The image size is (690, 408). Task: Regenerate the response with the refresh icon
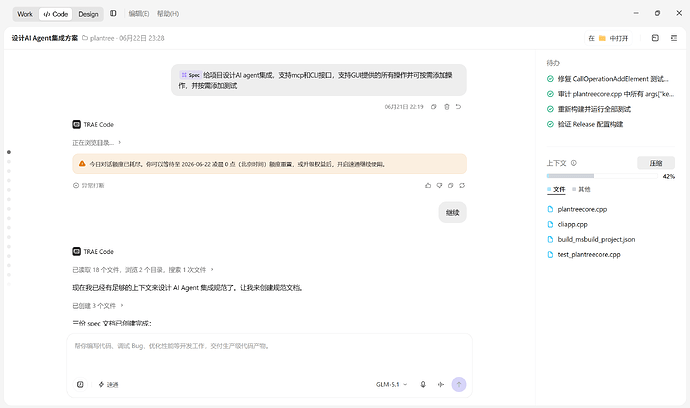point(462,185)
